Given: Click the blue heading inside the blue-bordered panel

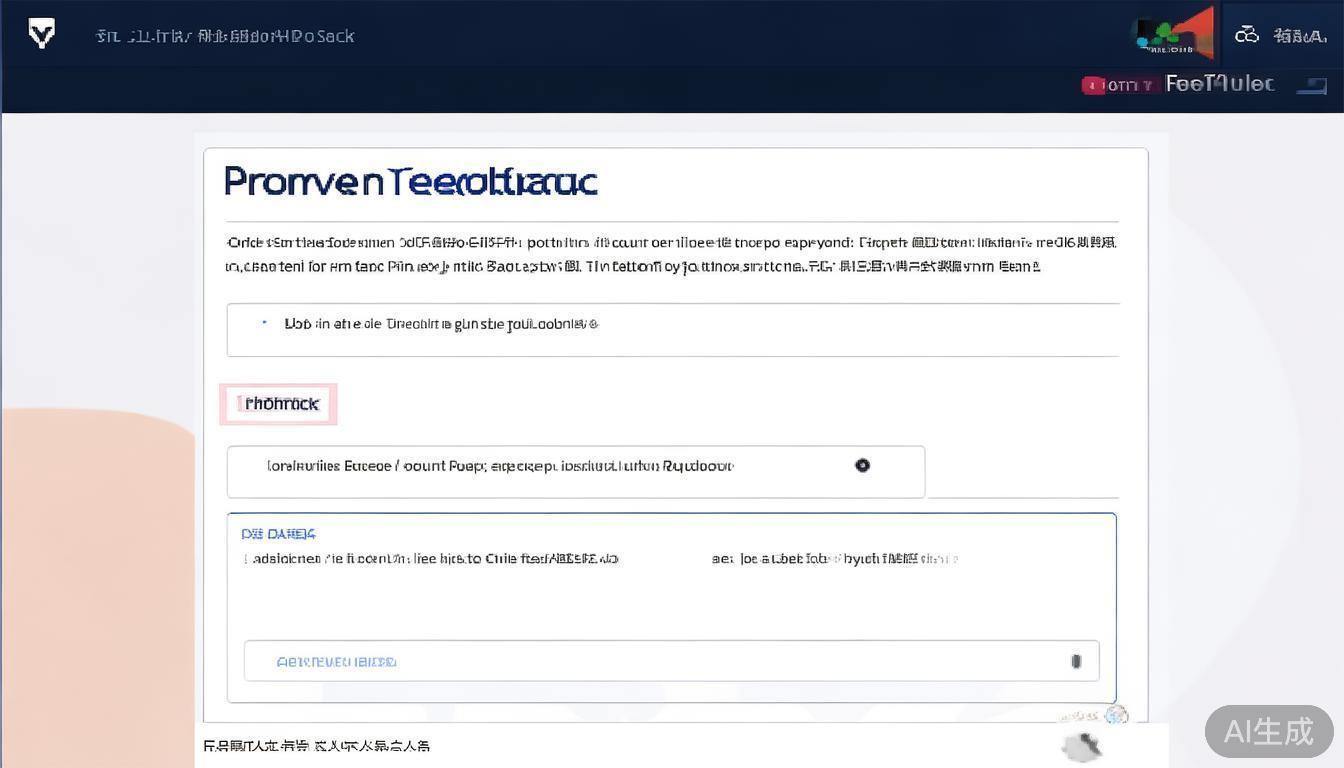Looking at the screenshot, I should coord(279,534).
